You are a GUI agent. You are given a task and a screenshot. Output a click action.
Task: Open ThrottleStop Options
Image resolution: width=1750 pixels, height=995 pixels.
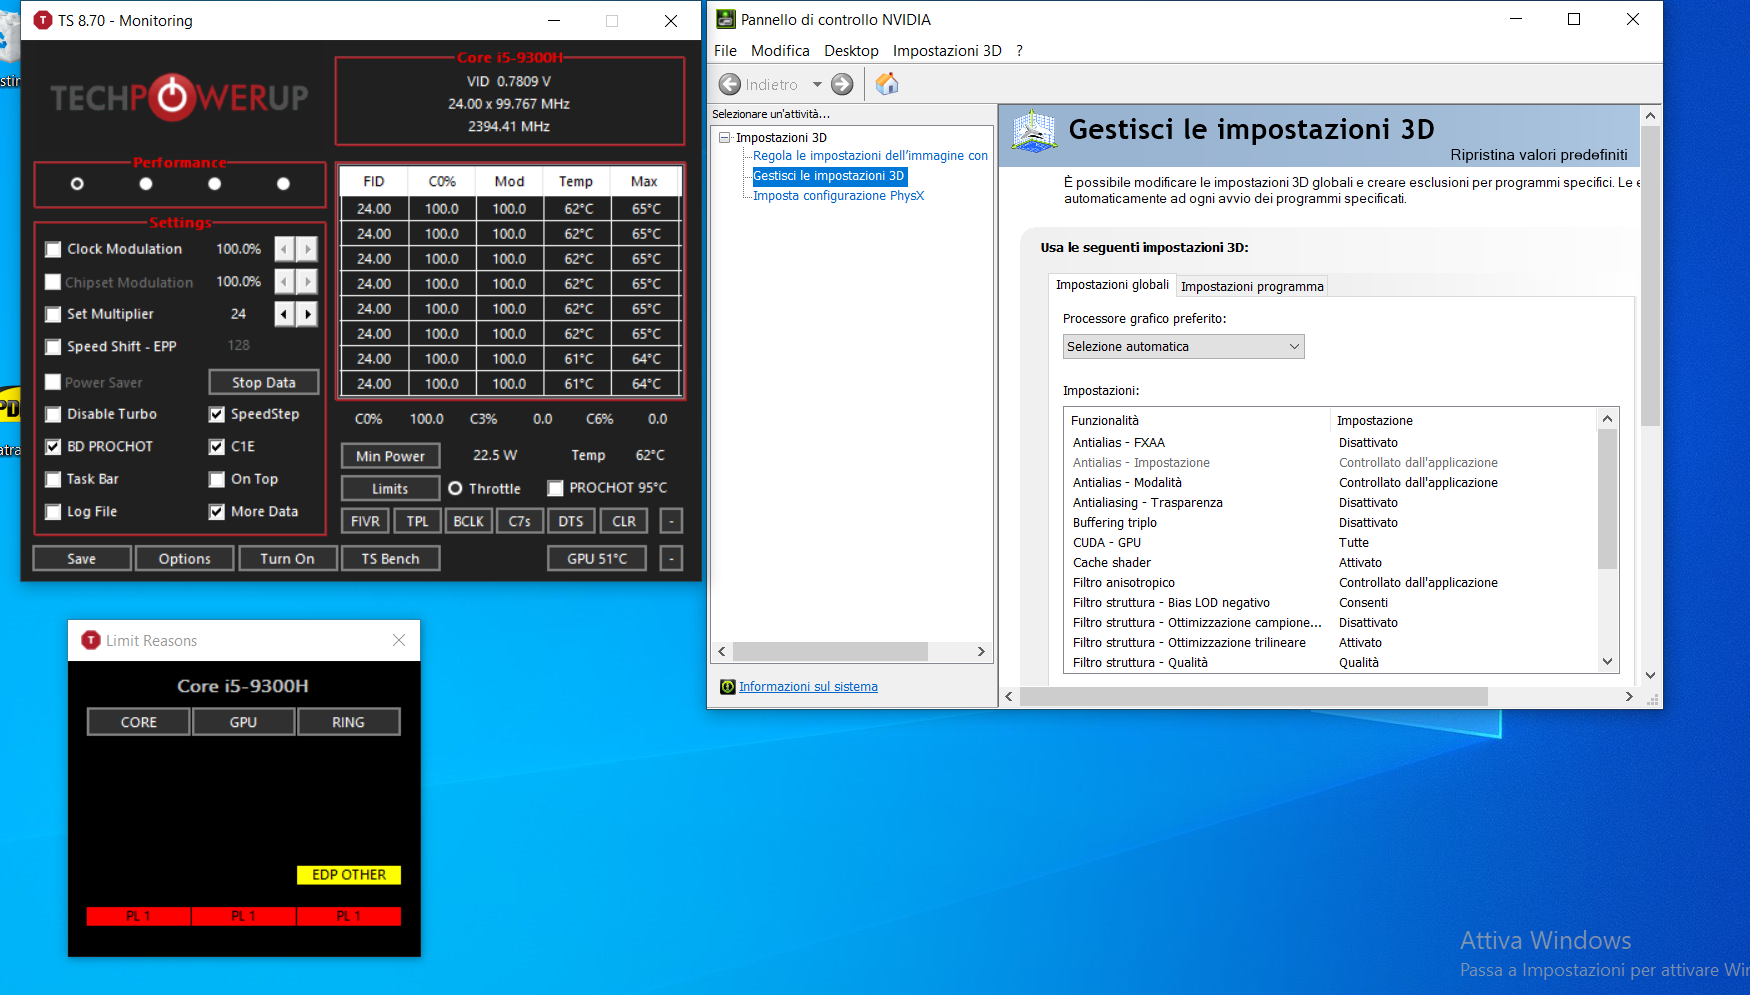185,559
